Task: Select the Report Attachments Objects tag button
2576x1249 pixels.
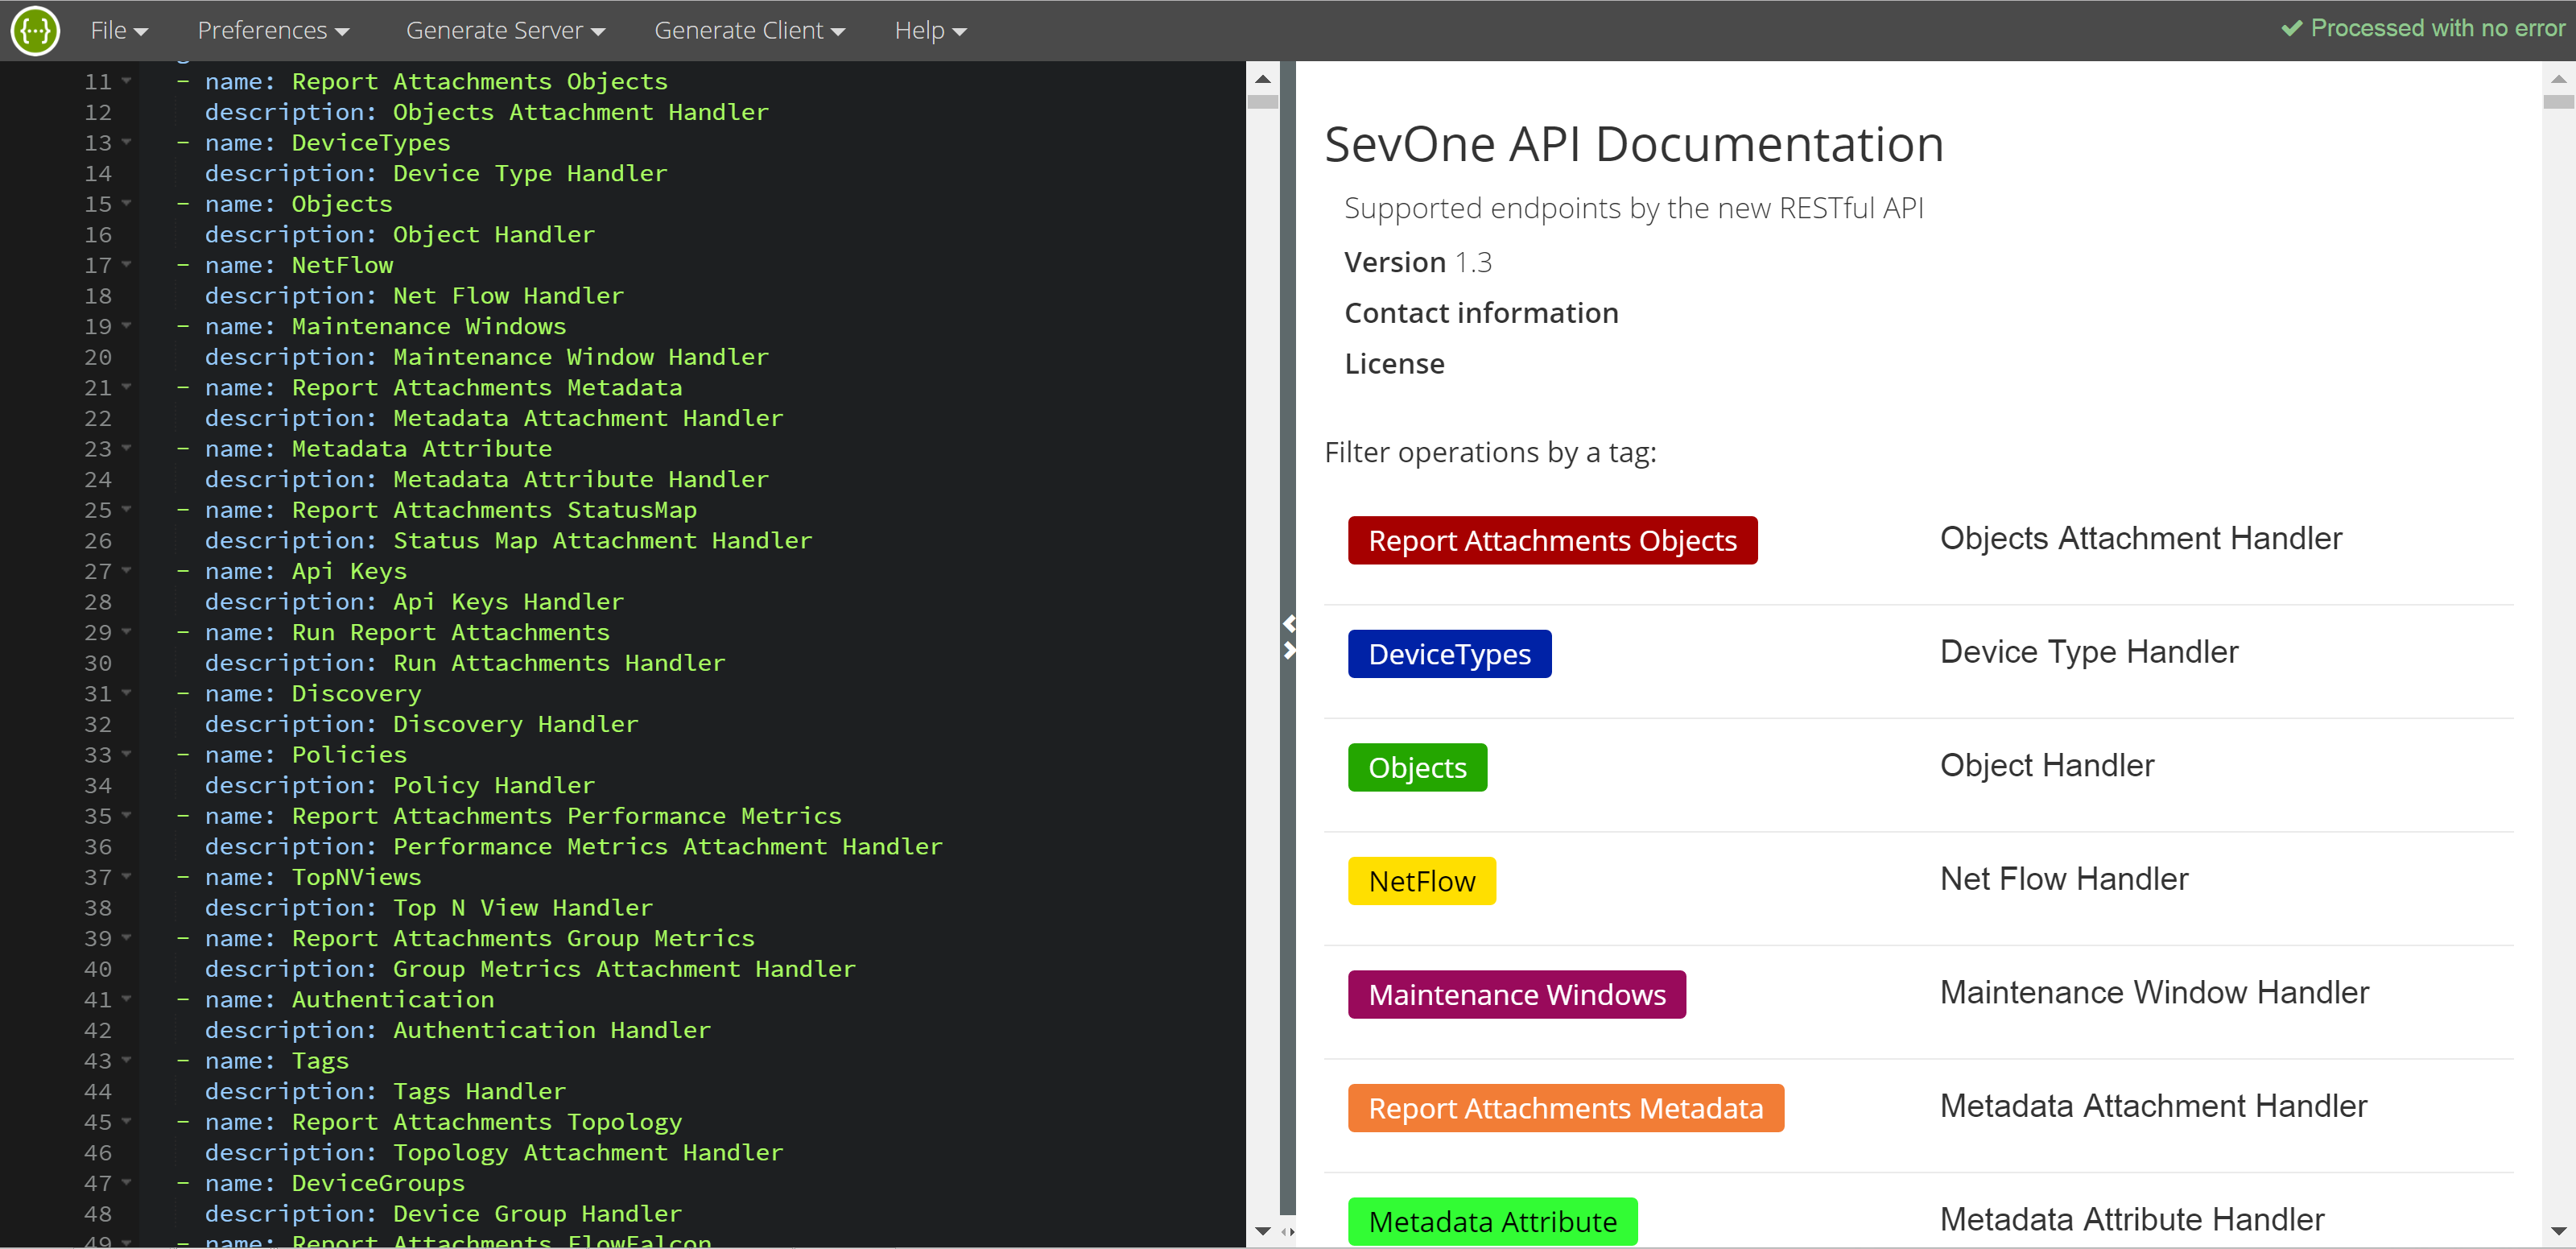Action: click(x=1551, y=540)
